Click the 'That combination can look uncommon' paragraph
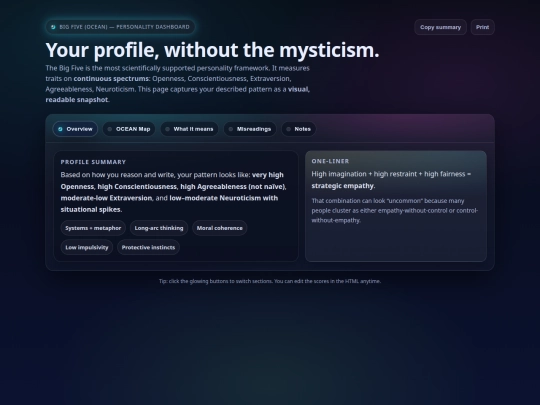The image size is (540, 405). click(394, 210)
